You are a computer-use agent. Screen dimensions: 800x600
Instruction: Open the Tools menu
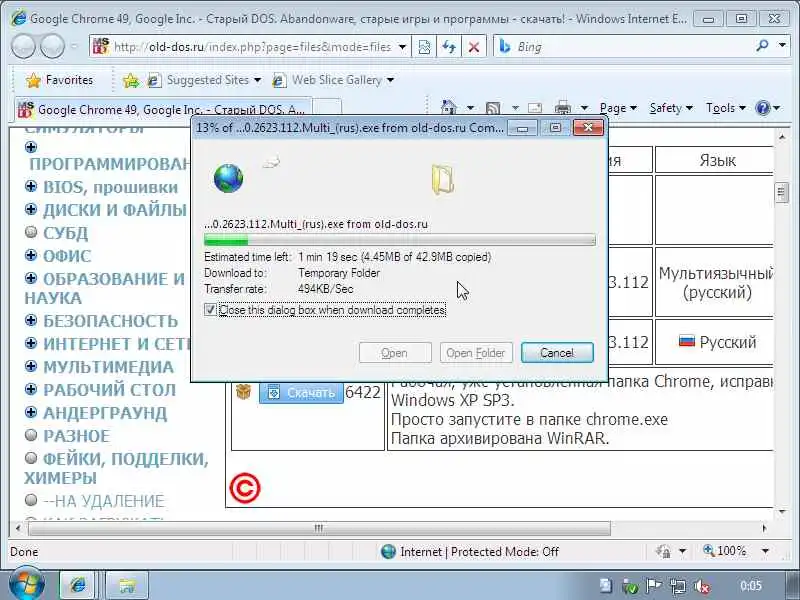[x=726, y=108]
